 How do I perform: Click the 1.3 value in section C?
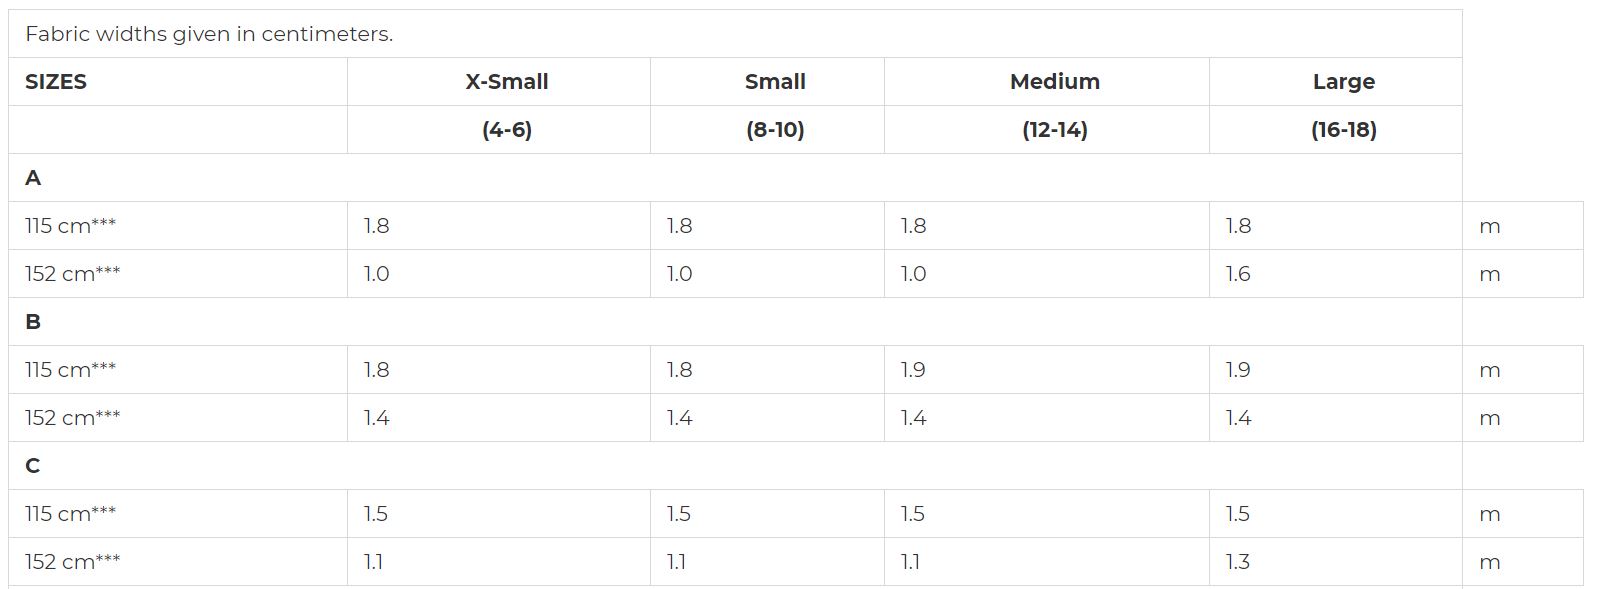click(1238, 562)
